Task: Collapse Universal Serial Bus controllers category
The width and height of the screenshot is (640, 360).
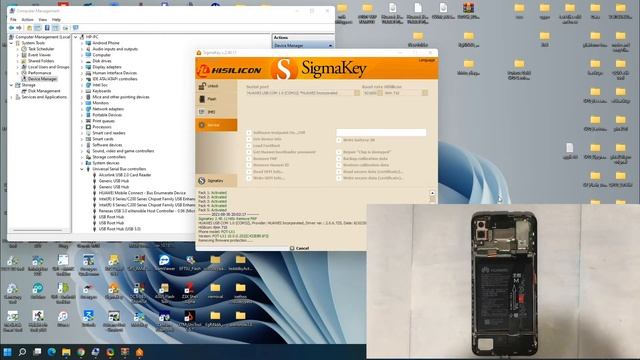Action: (82, 169)
